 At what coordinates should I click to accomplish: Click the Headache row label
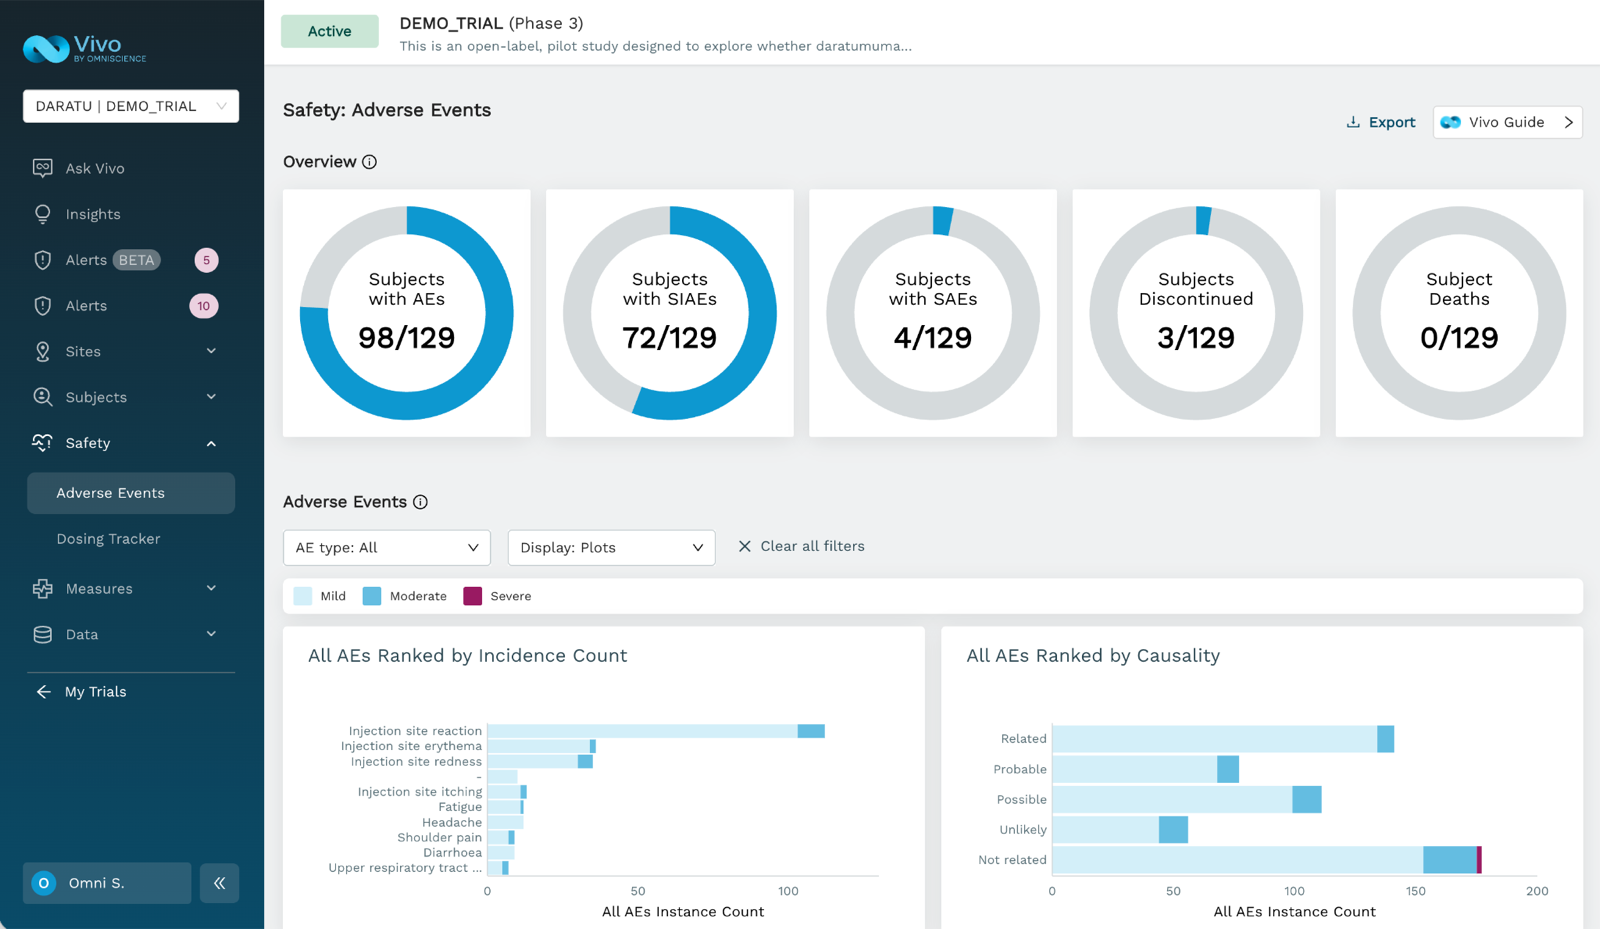452,822
